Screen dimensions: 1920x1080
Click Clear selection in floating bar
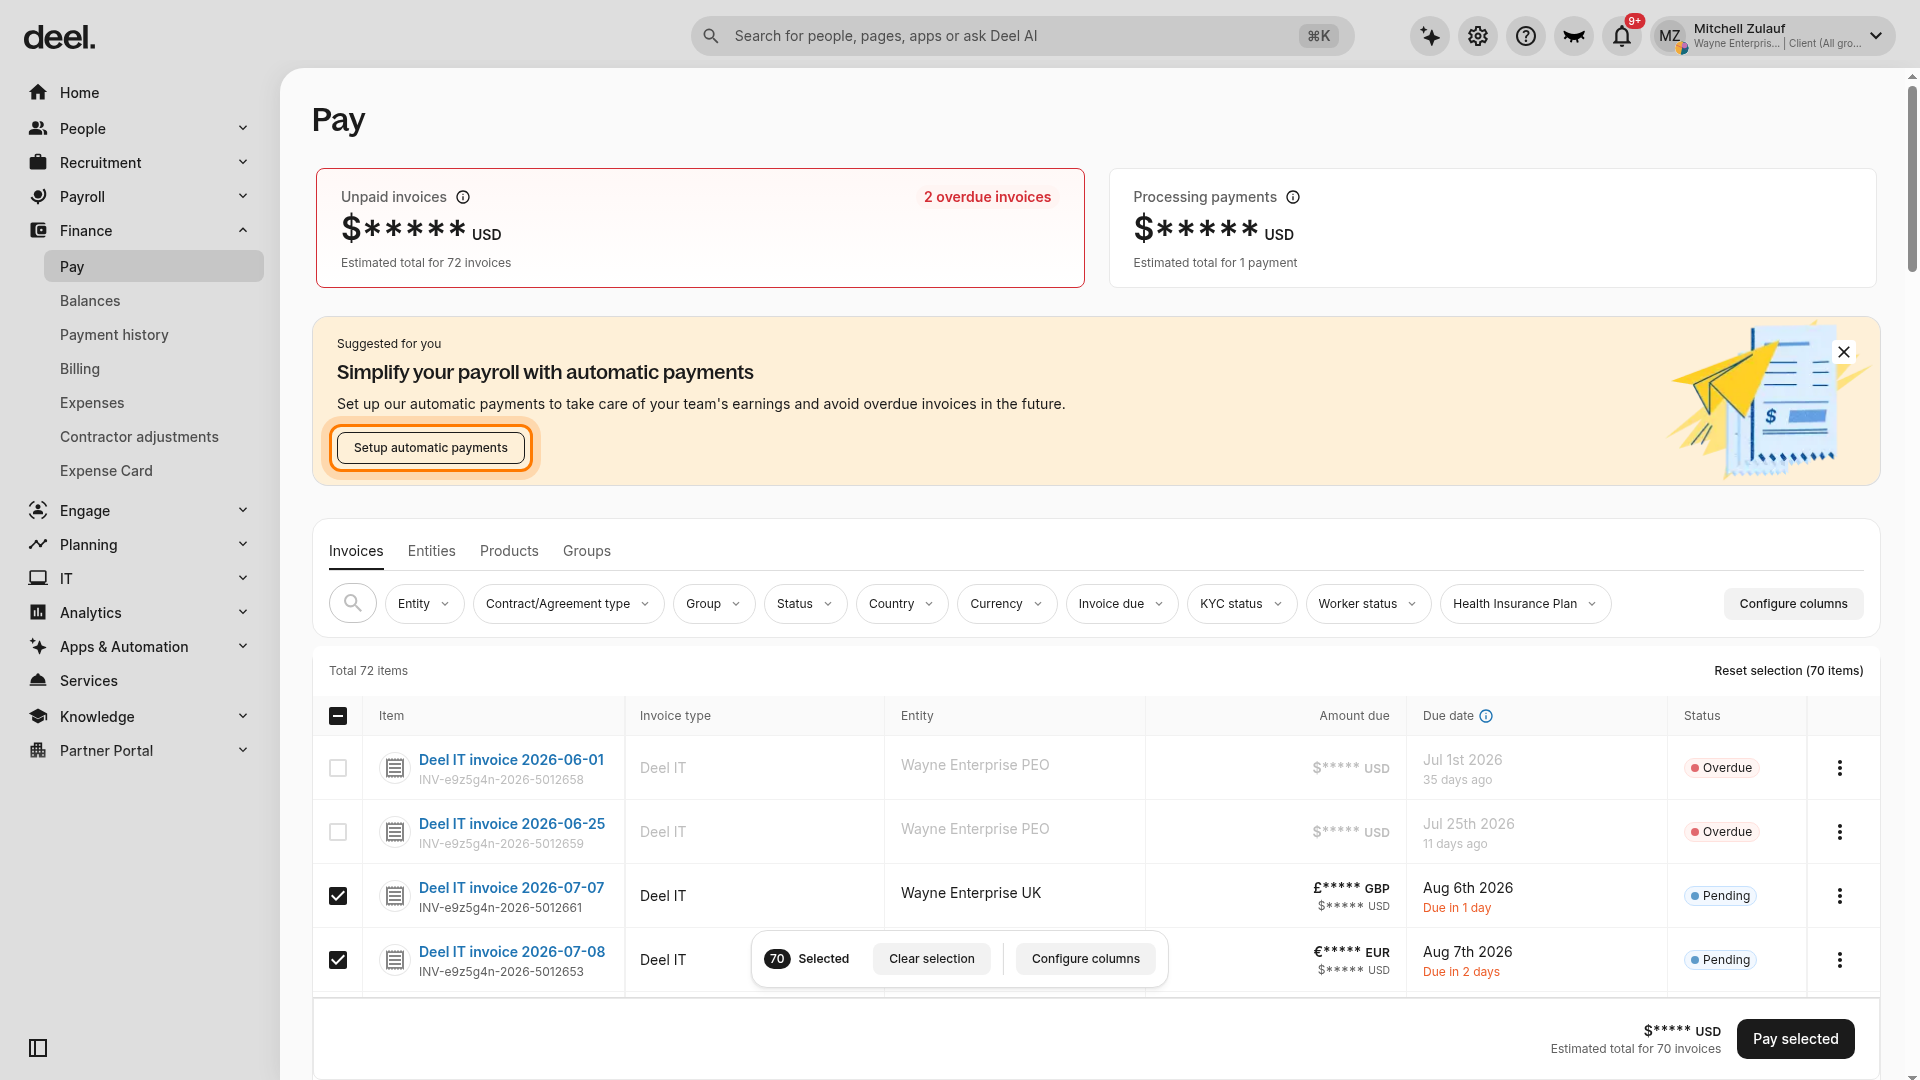pyautogui.click(x=932, y=959)
